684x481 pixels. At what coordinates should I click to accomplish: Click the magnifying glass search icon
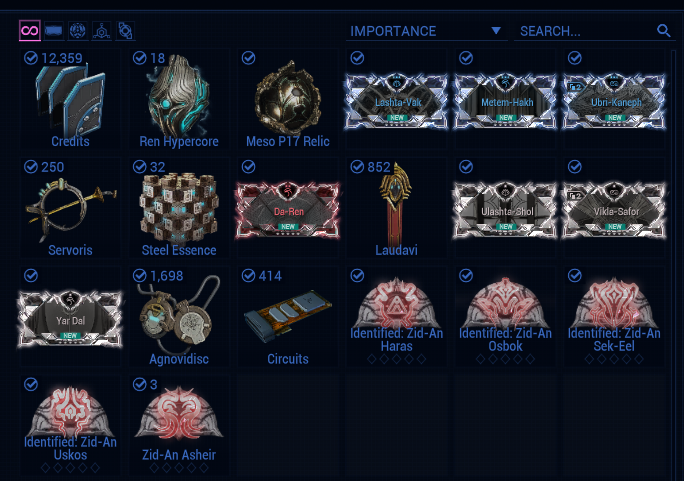[x=663, y=31]
